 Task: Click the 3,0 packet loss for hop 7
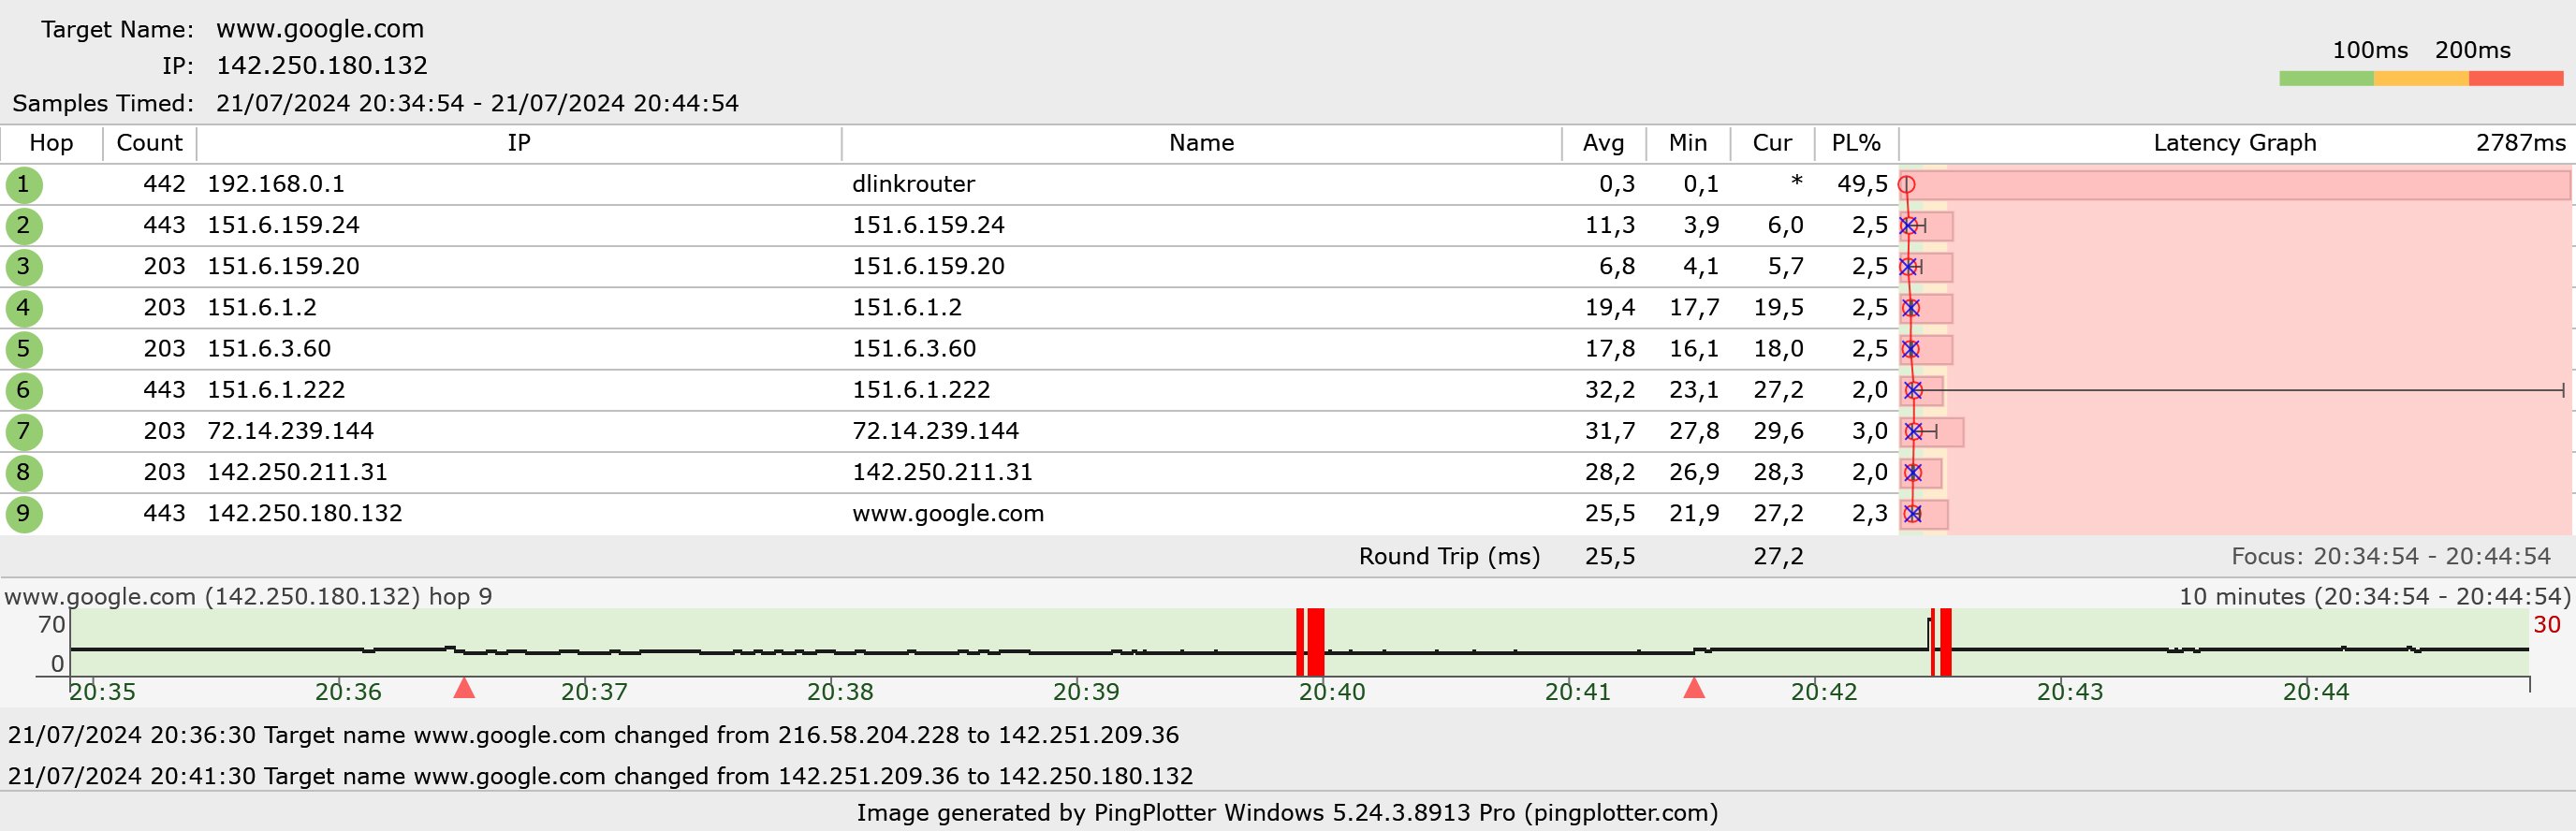click(x=1869, y=431)
